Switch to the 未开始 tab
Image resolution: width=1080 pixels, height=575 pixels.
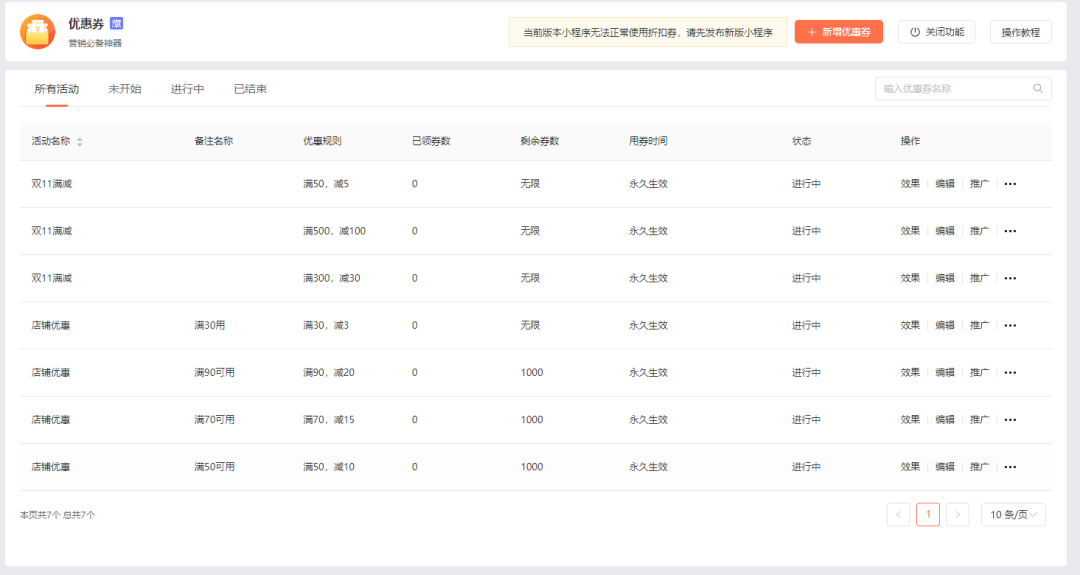click(125, 89)
